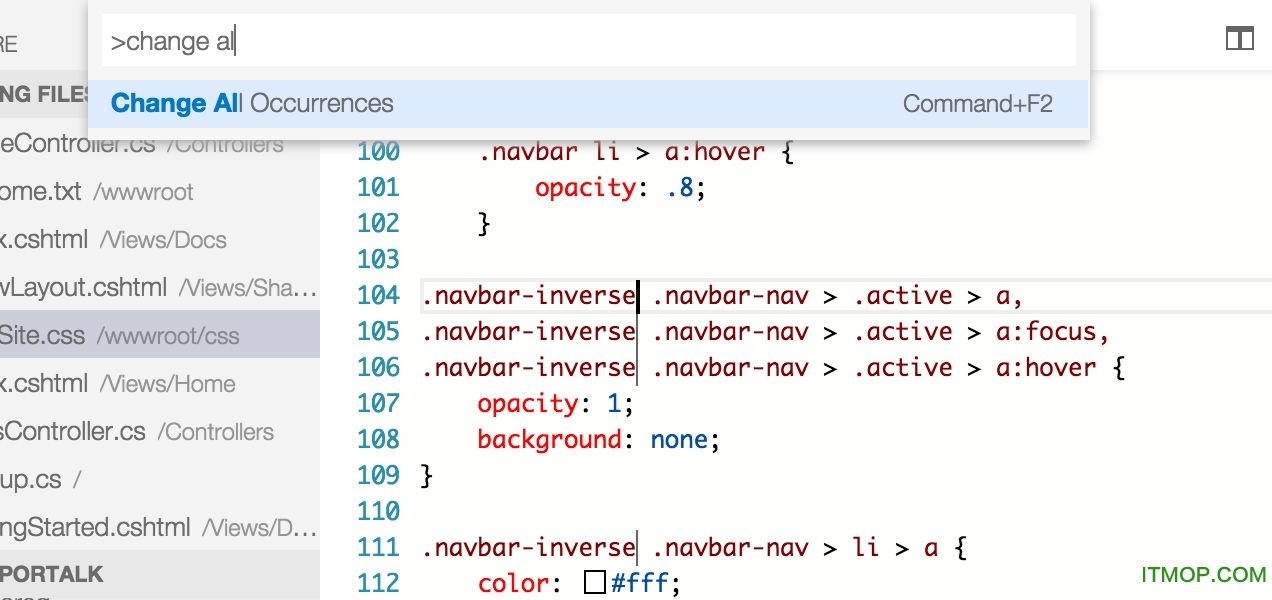This screenshot has width=1272, height=600.
Task: Focus the command palette input field
Action: 588,42
